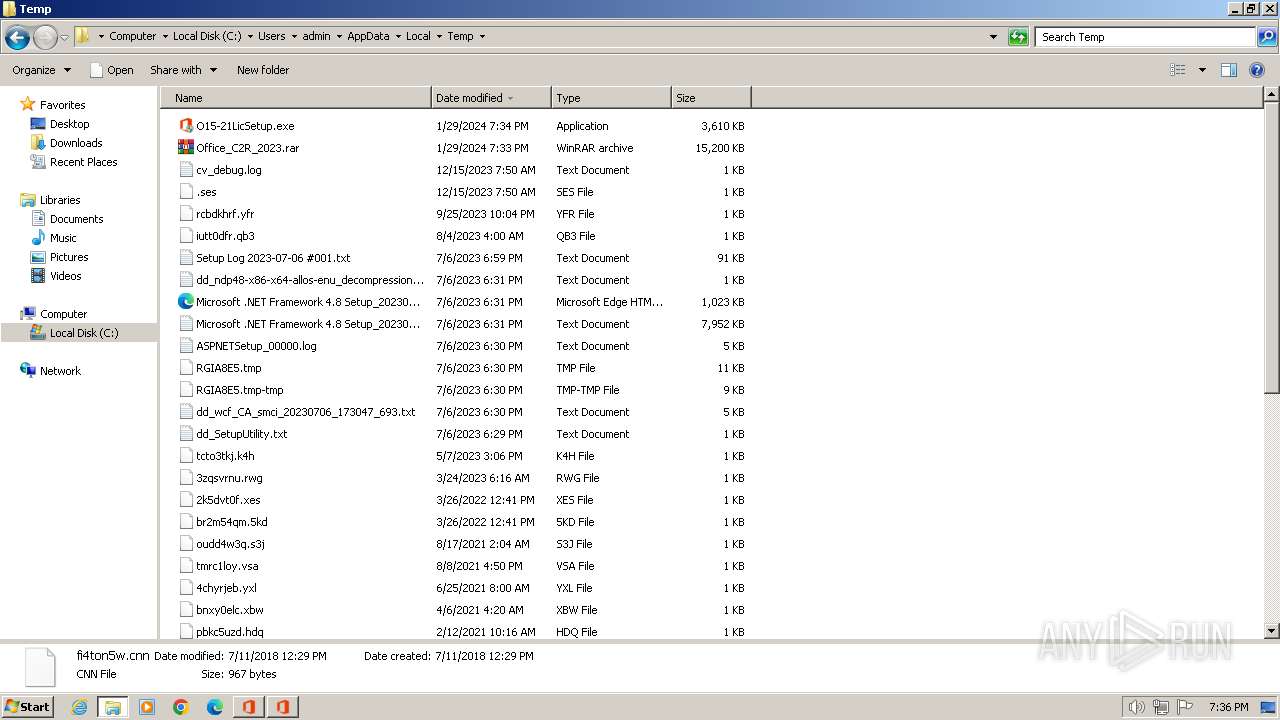Select the file rcbdkhrf.yfr
This screenshot has height=720, width=1280.
[x=225, y=214]
